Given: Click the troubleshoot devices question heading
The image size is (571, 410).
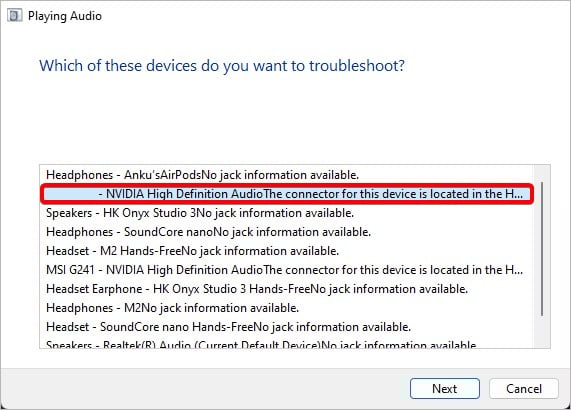Looking at the screenshot, I should (x=222, y=66).
